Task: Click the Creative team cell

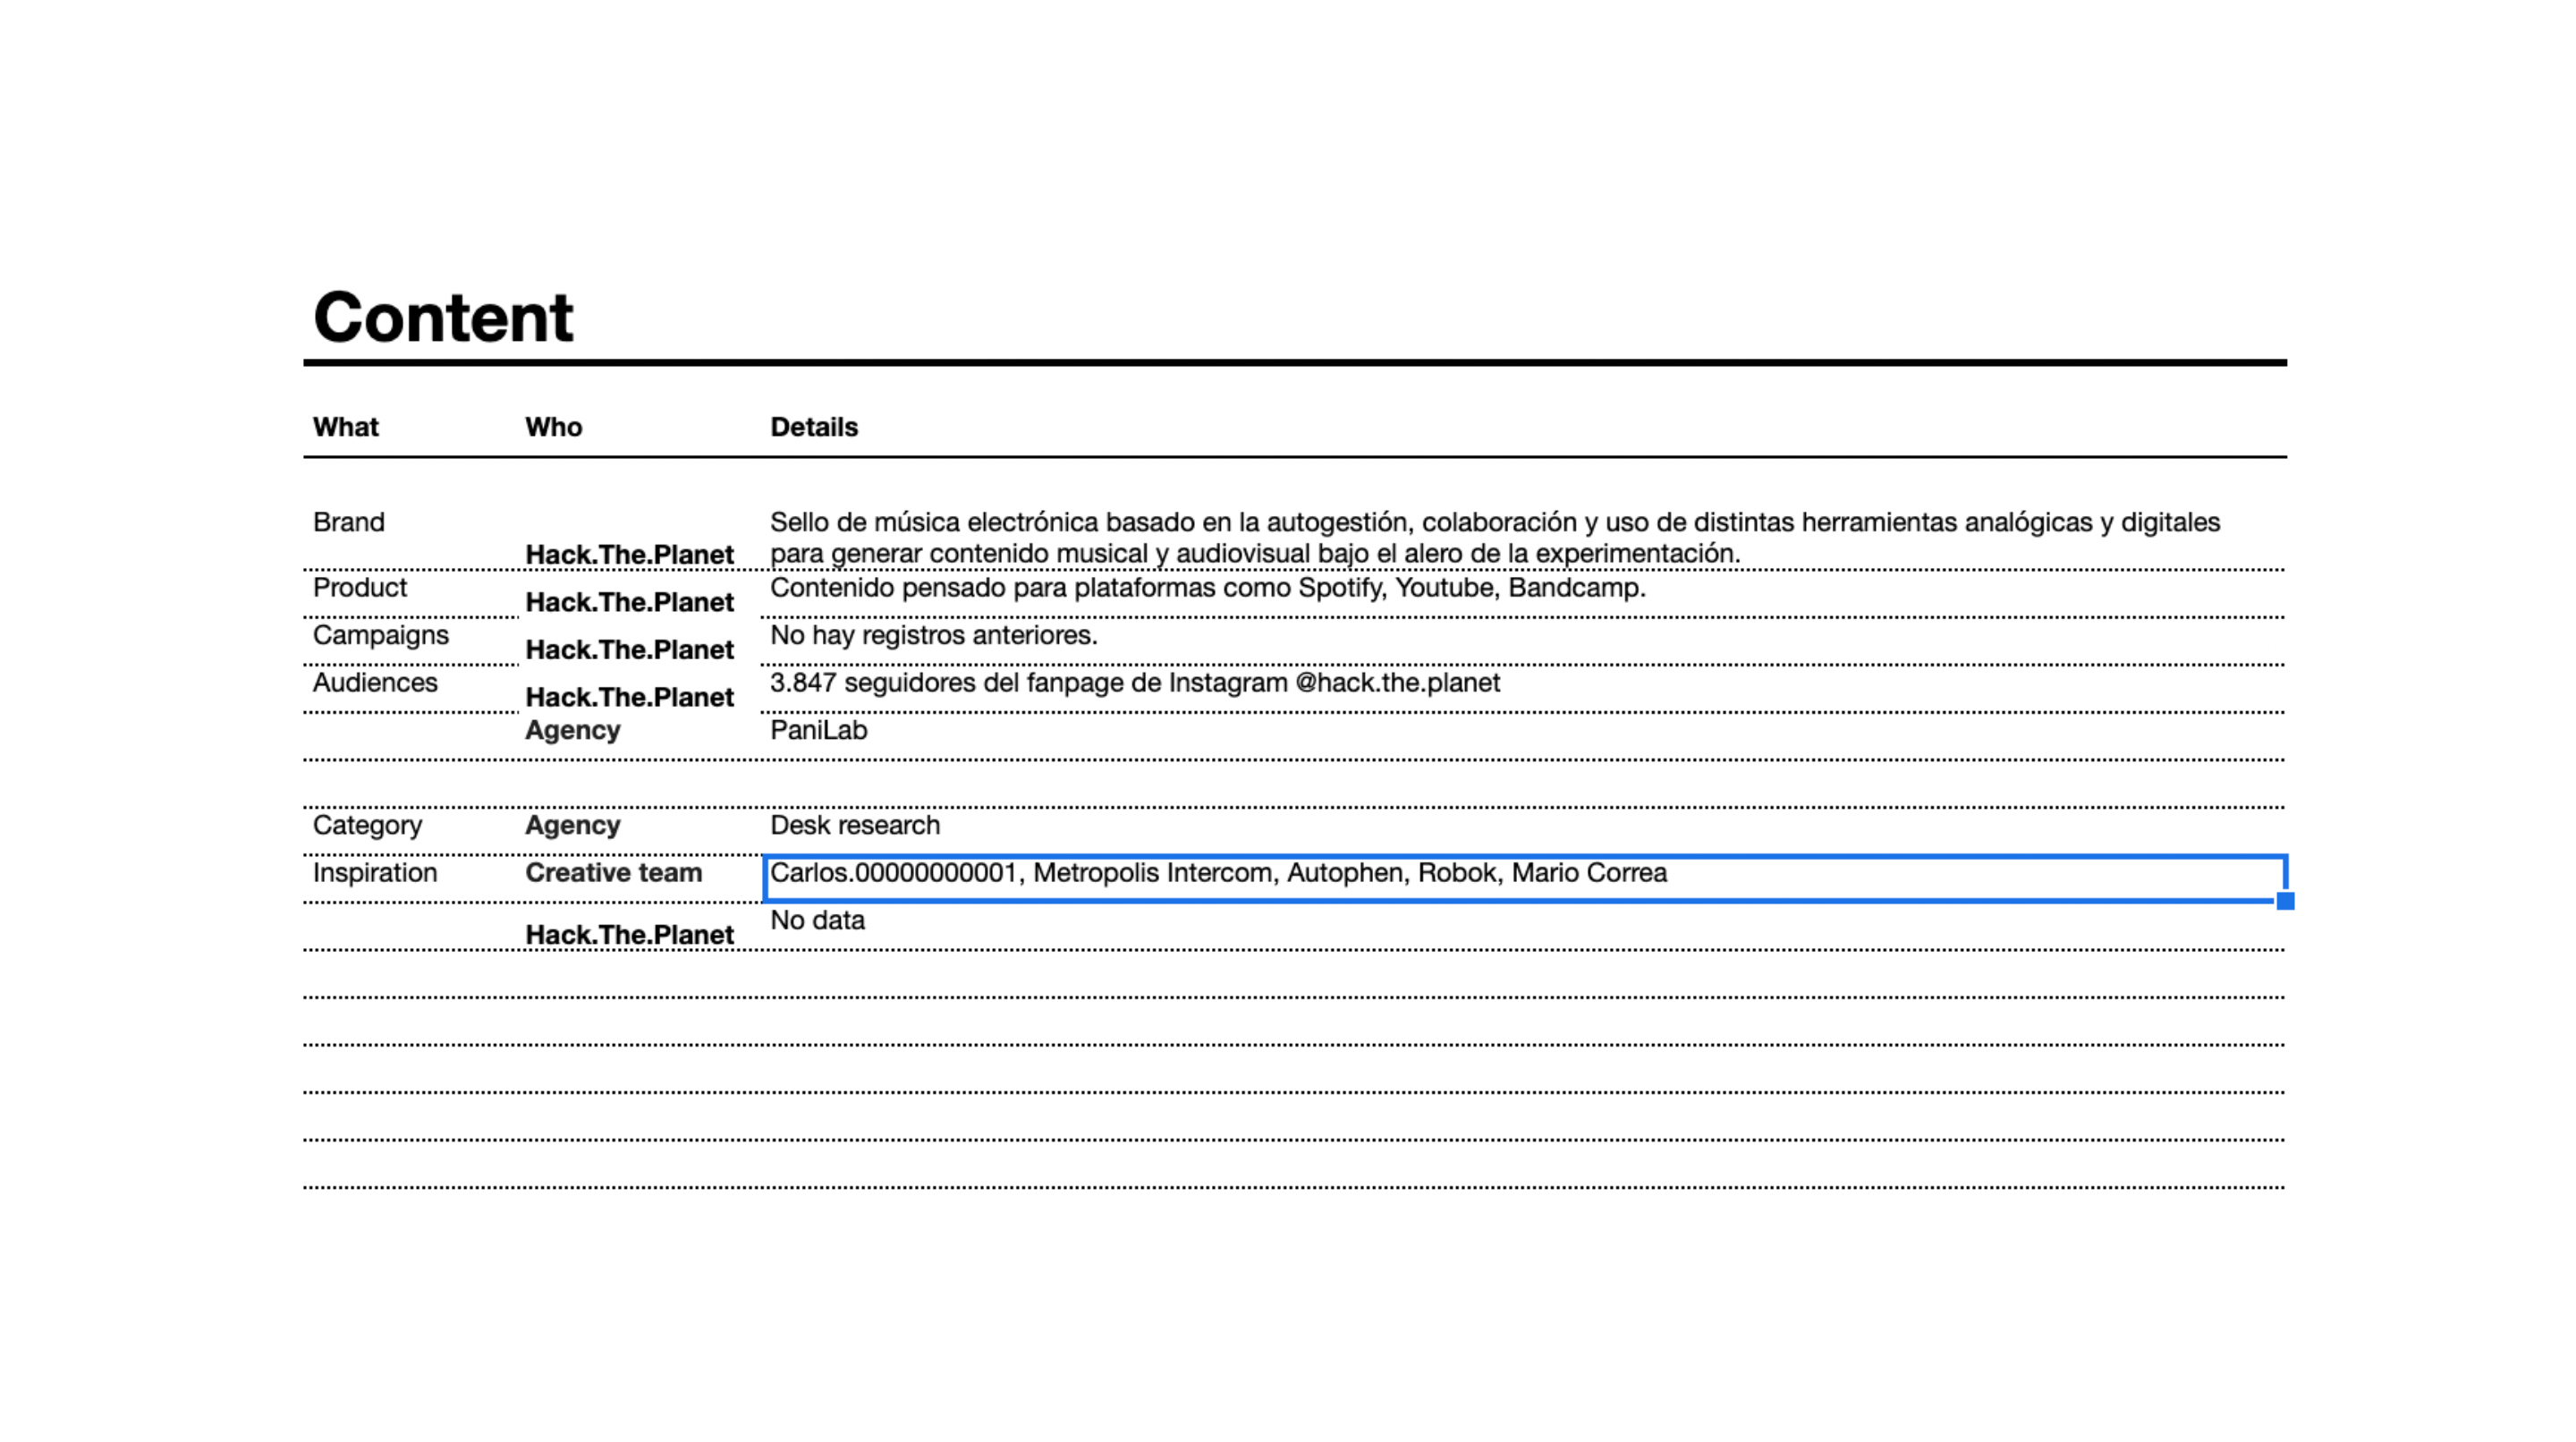Action: click(x=614, y=873)
